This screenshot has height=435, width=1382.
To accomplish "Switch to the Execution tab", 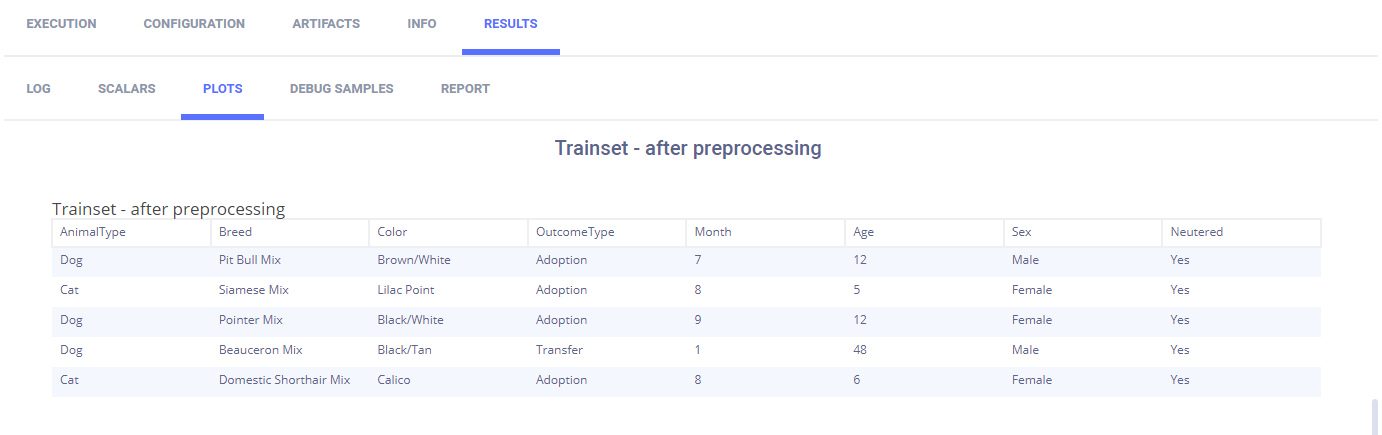I will click(x=61, y=24).
